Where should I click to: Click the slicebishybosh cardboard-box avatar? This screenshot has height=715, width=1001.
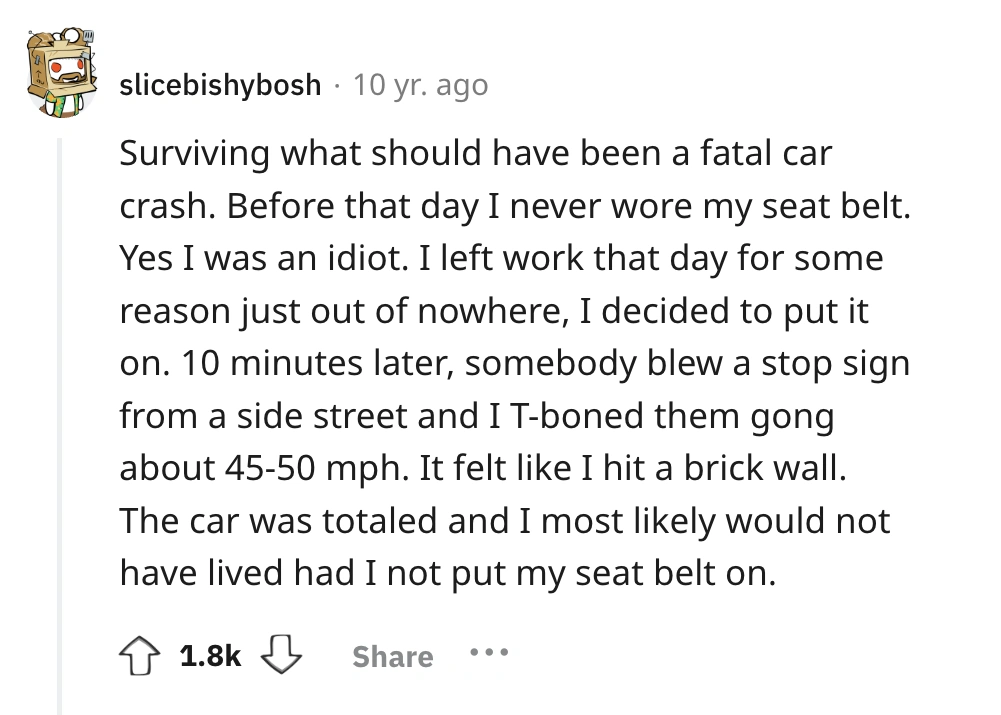tap(59, 68)
